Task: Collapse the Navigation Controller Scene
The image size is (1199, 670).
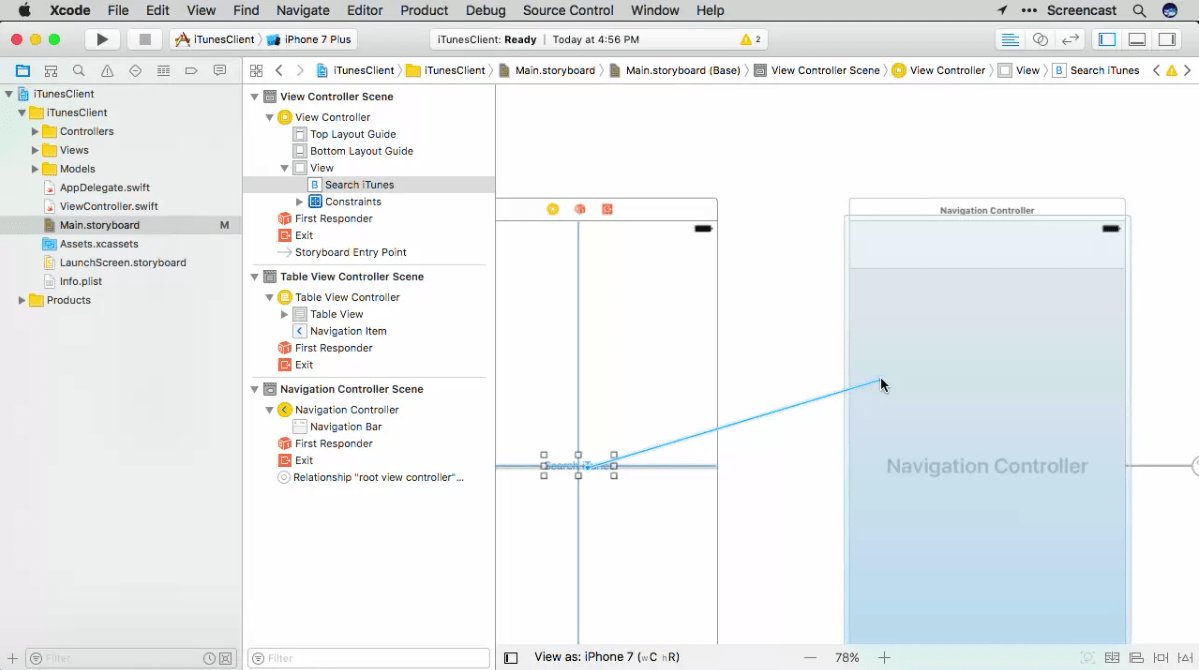Action: [x=255, y=389]
